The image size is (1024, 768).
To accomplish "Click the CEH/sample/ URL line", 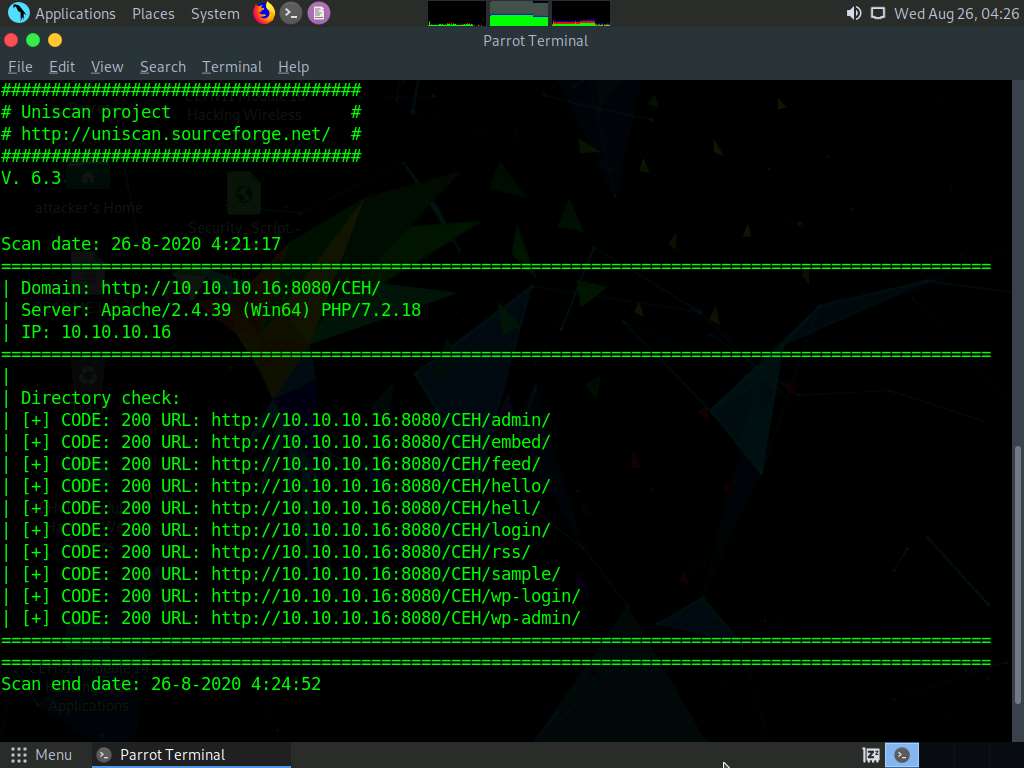I will coord(386,574).
